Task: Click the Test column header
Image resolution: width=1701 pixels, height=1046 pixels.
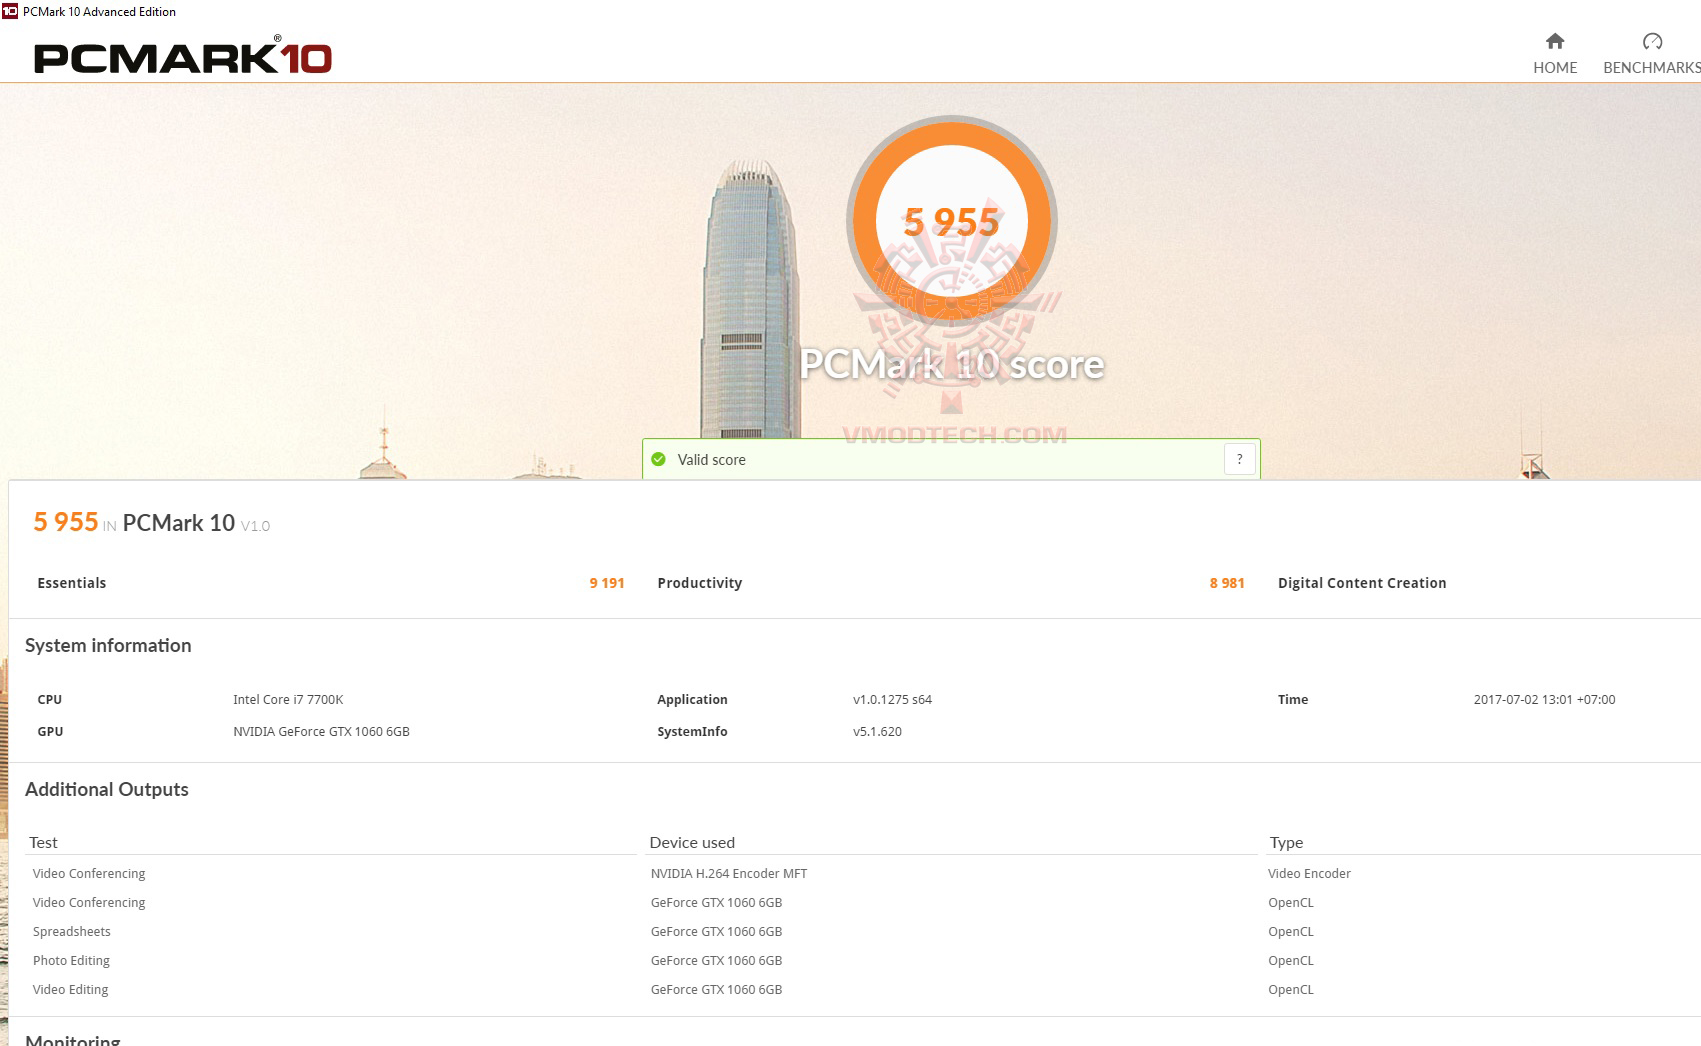Action: 44,843
